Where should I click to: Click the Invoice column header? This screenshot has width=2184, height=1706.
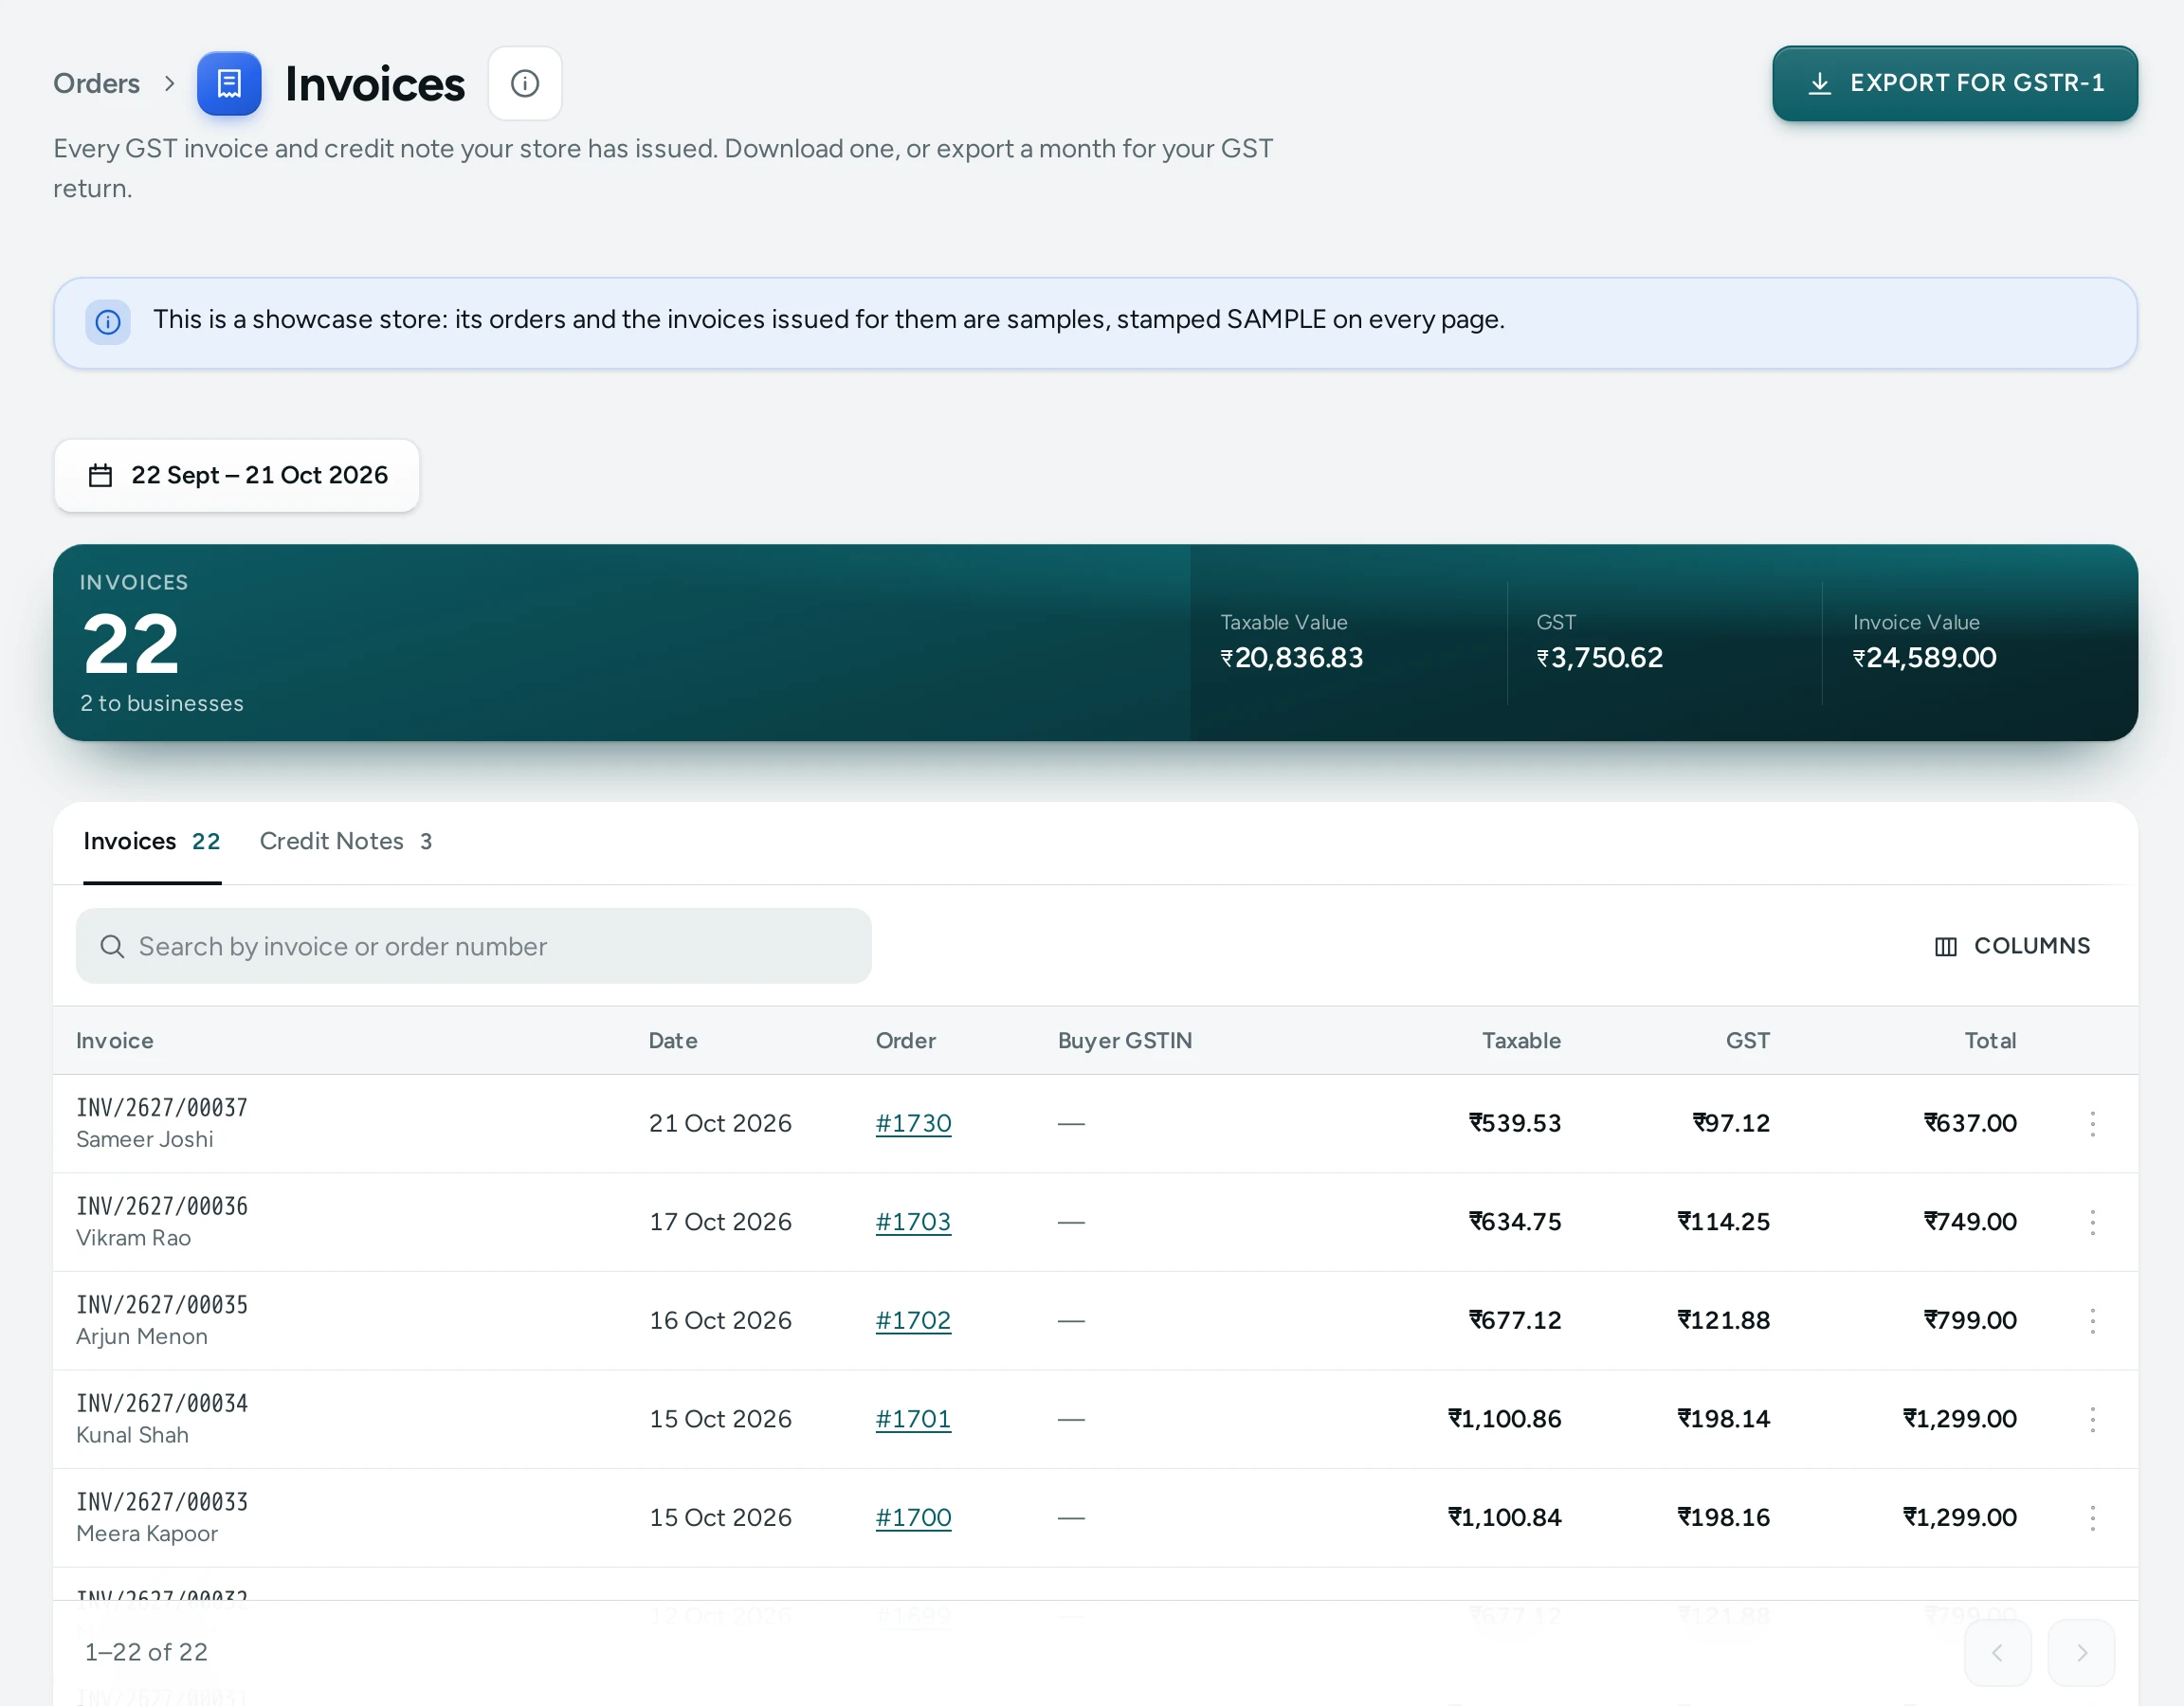115,1041
